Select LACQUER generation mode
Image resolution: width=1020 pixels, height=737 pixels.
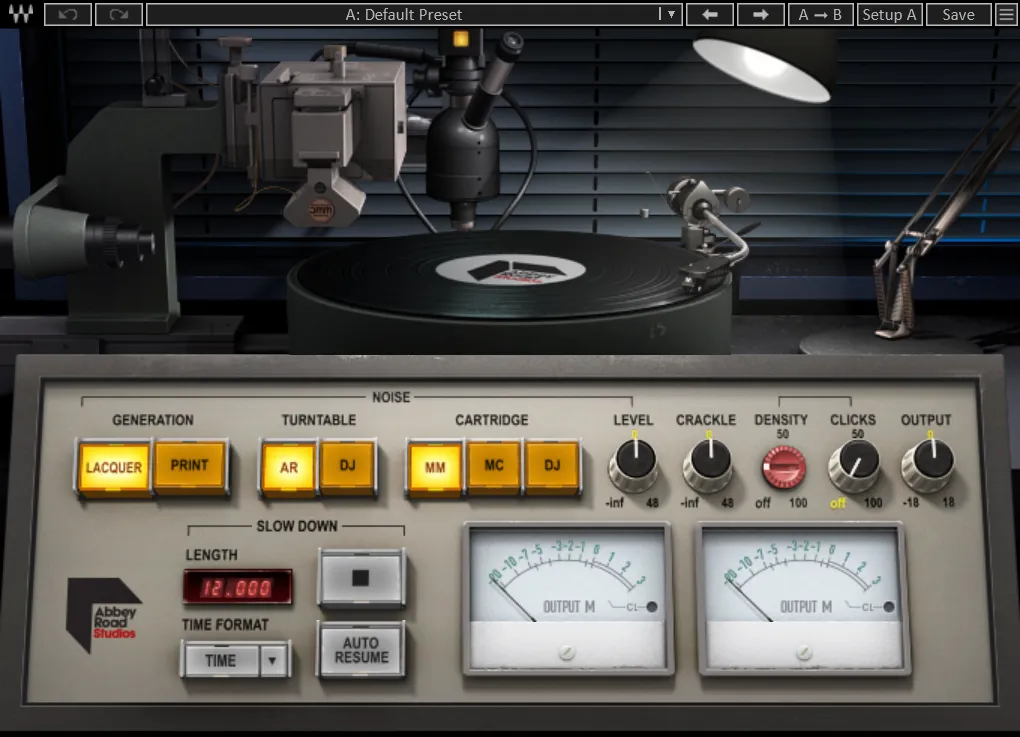coord(113,467)
